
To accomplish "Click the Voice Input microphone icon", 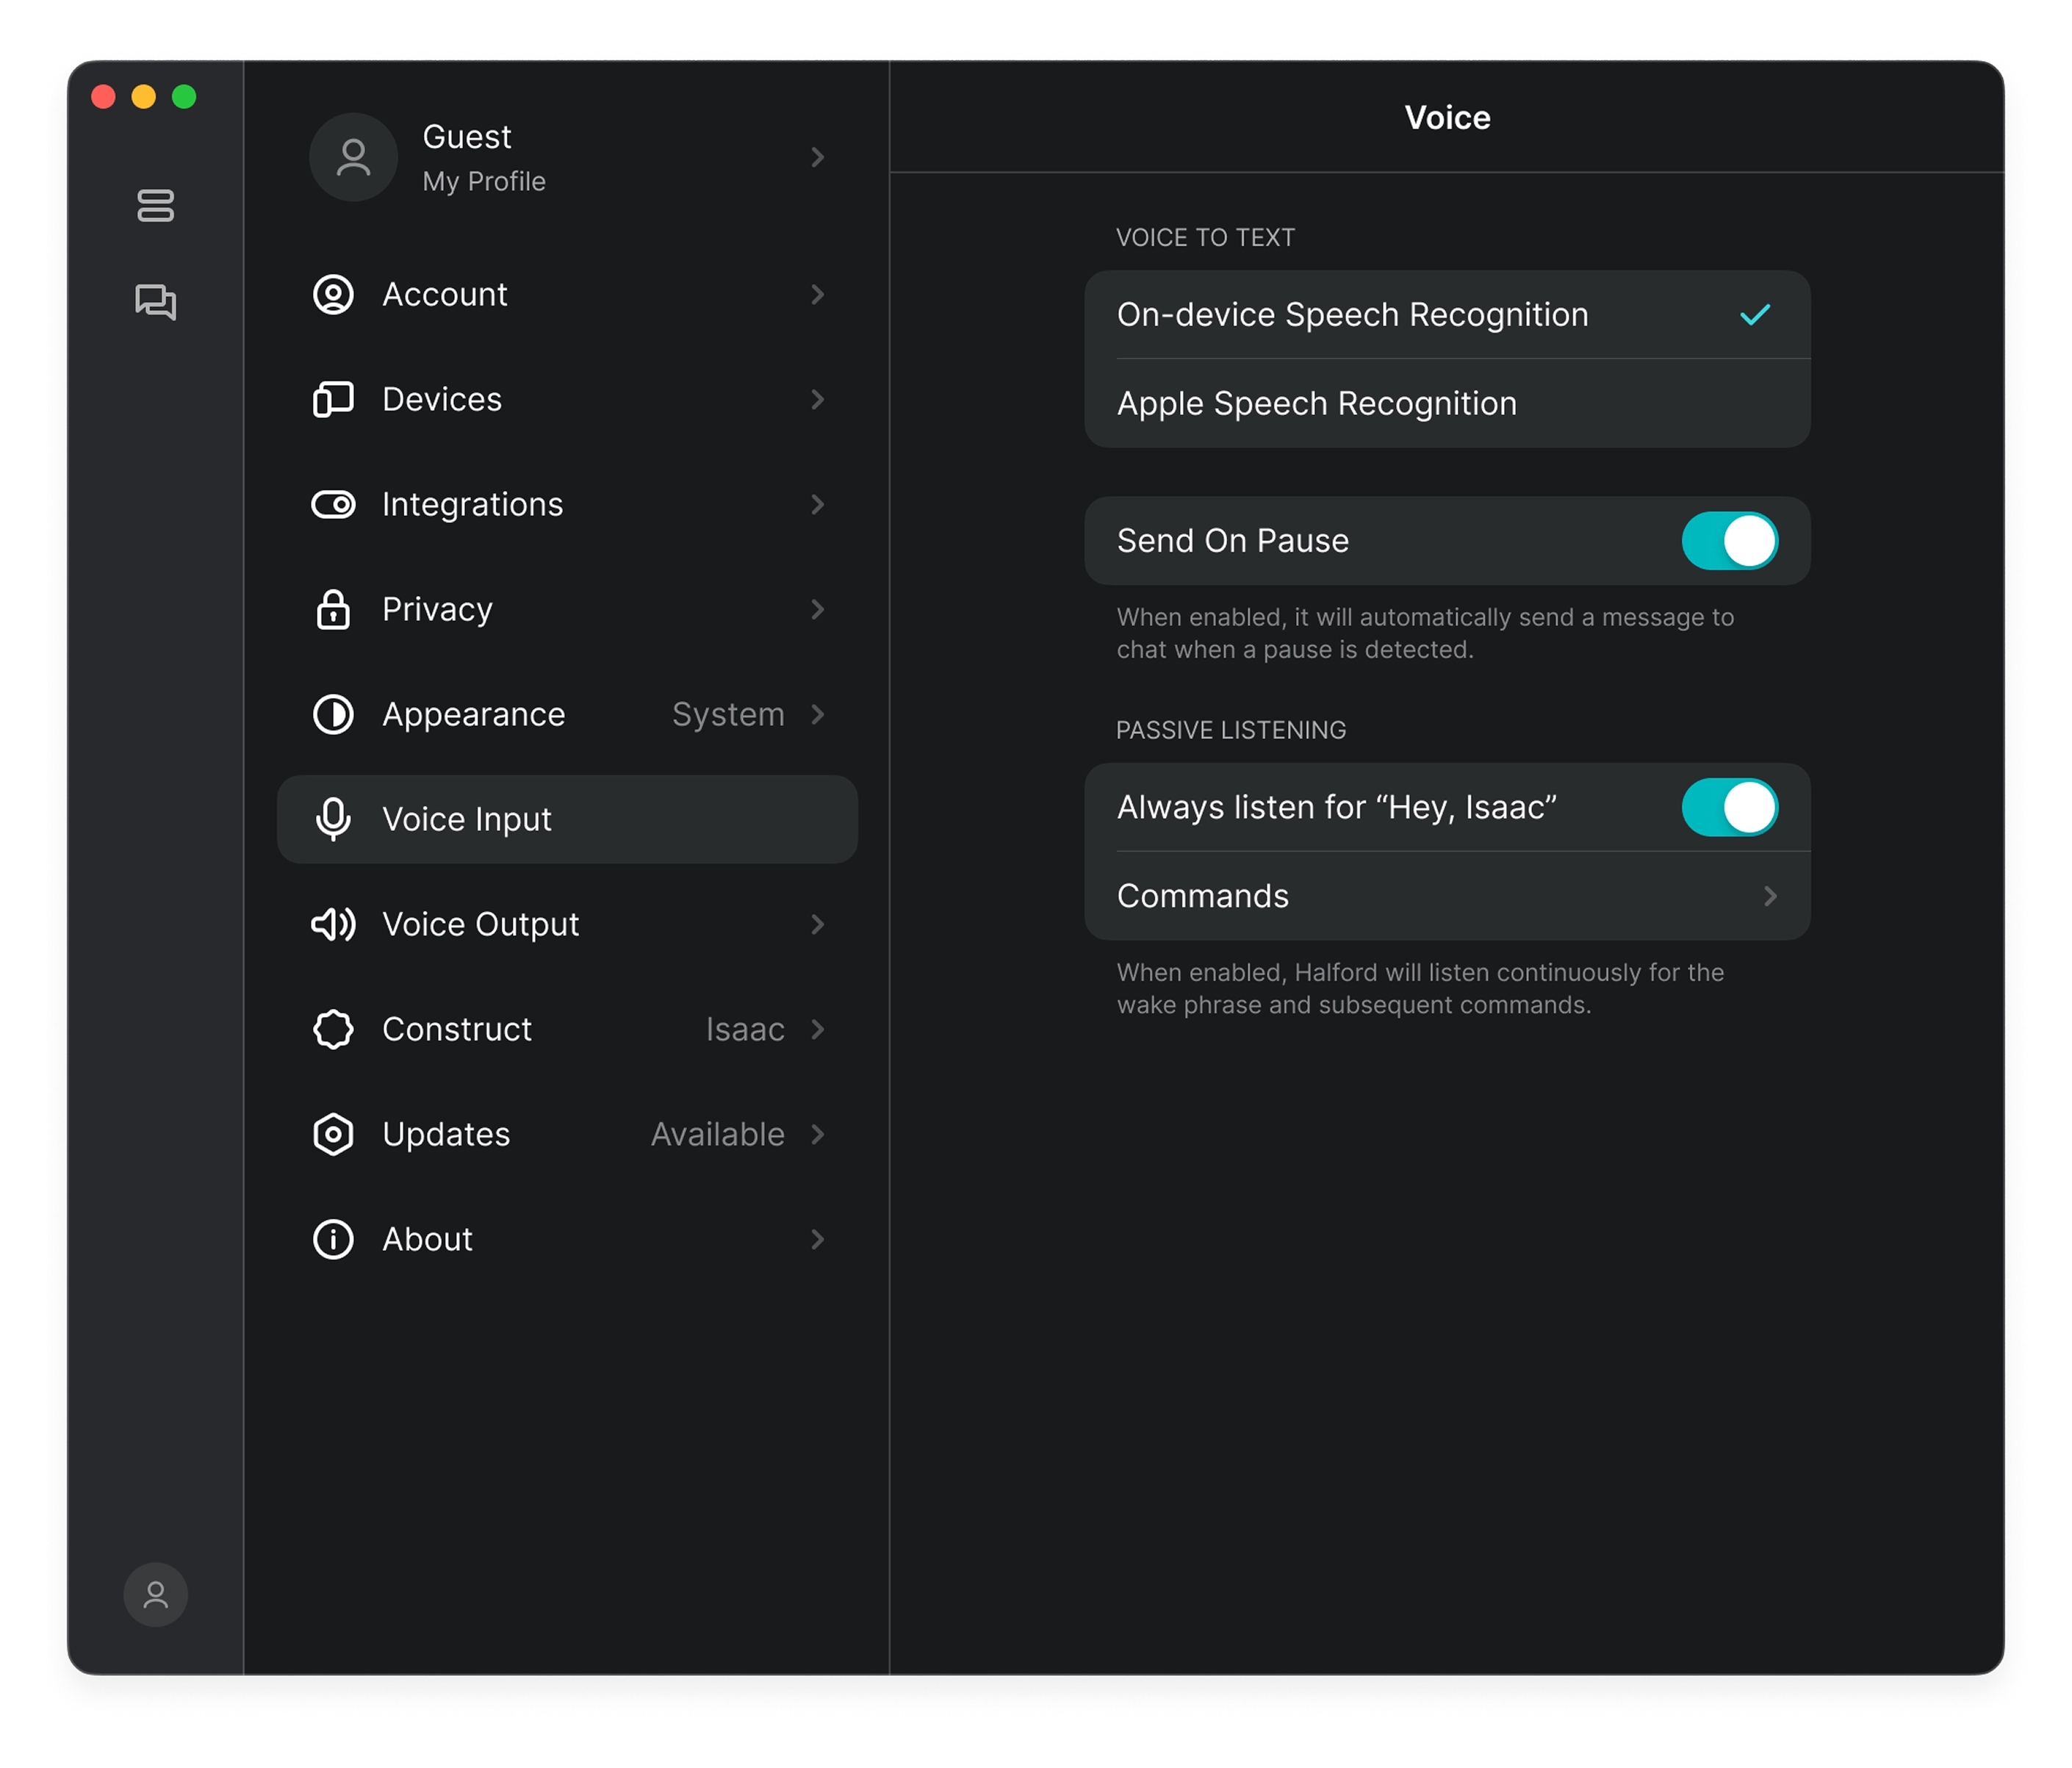I will click(333, 819).
